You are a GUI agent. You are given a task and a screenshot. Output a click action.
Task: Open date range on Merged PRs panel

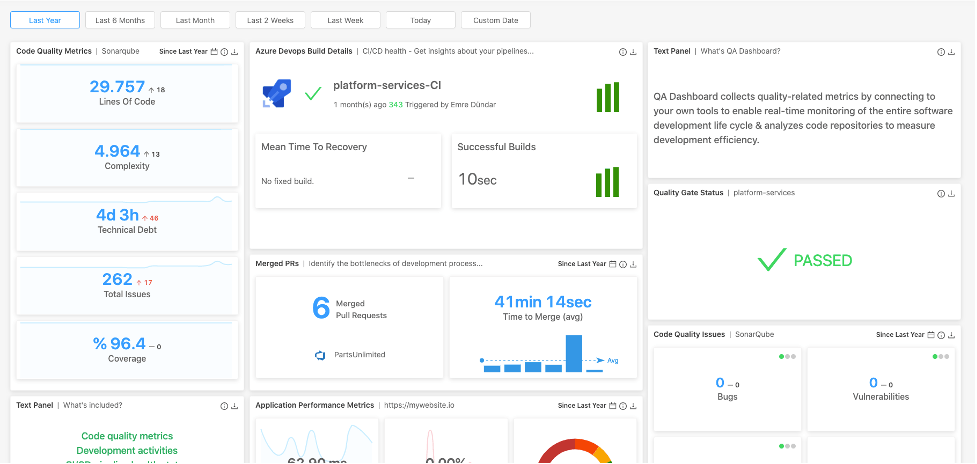point(612,264)
